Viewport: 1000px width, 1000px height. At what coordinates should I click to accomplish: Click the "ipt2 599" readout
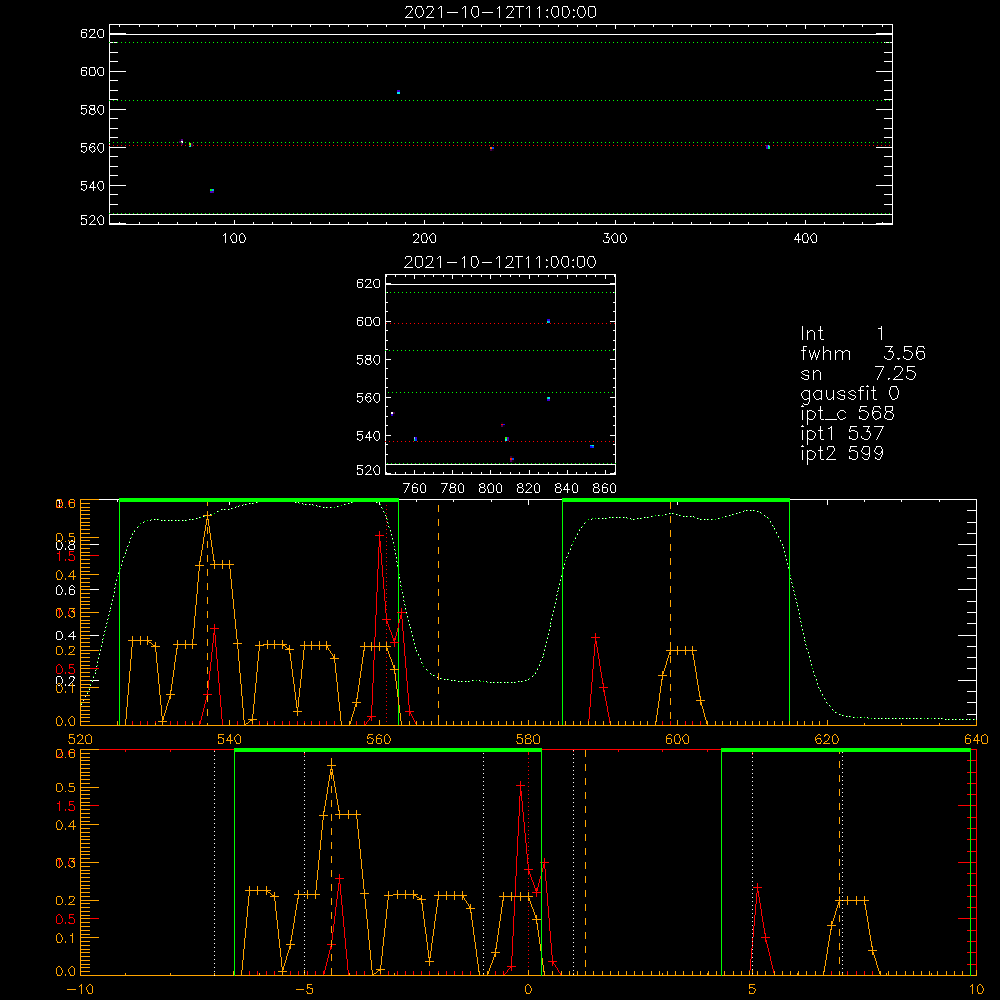842,453
